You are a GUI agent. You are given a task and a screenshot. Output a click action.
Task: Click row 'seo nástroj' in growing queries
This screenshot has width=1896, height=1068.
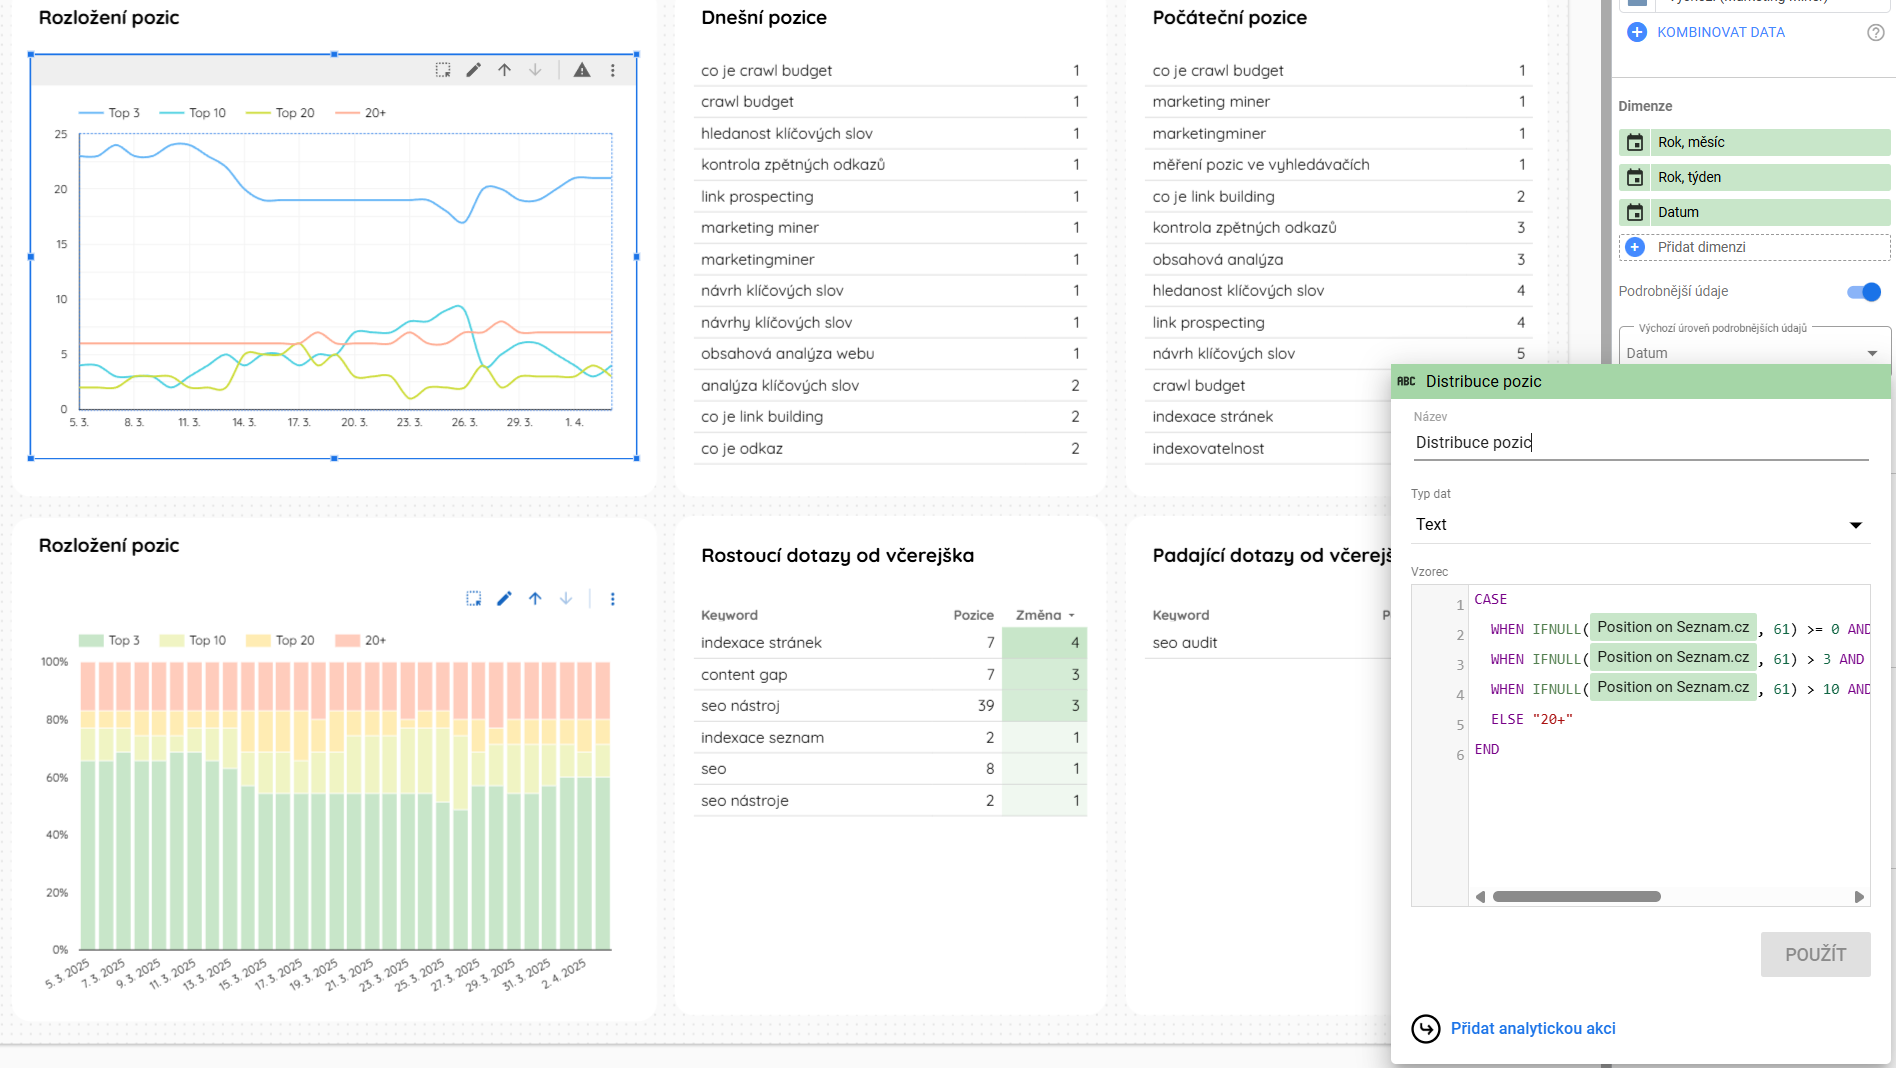(x=890, y=706)
